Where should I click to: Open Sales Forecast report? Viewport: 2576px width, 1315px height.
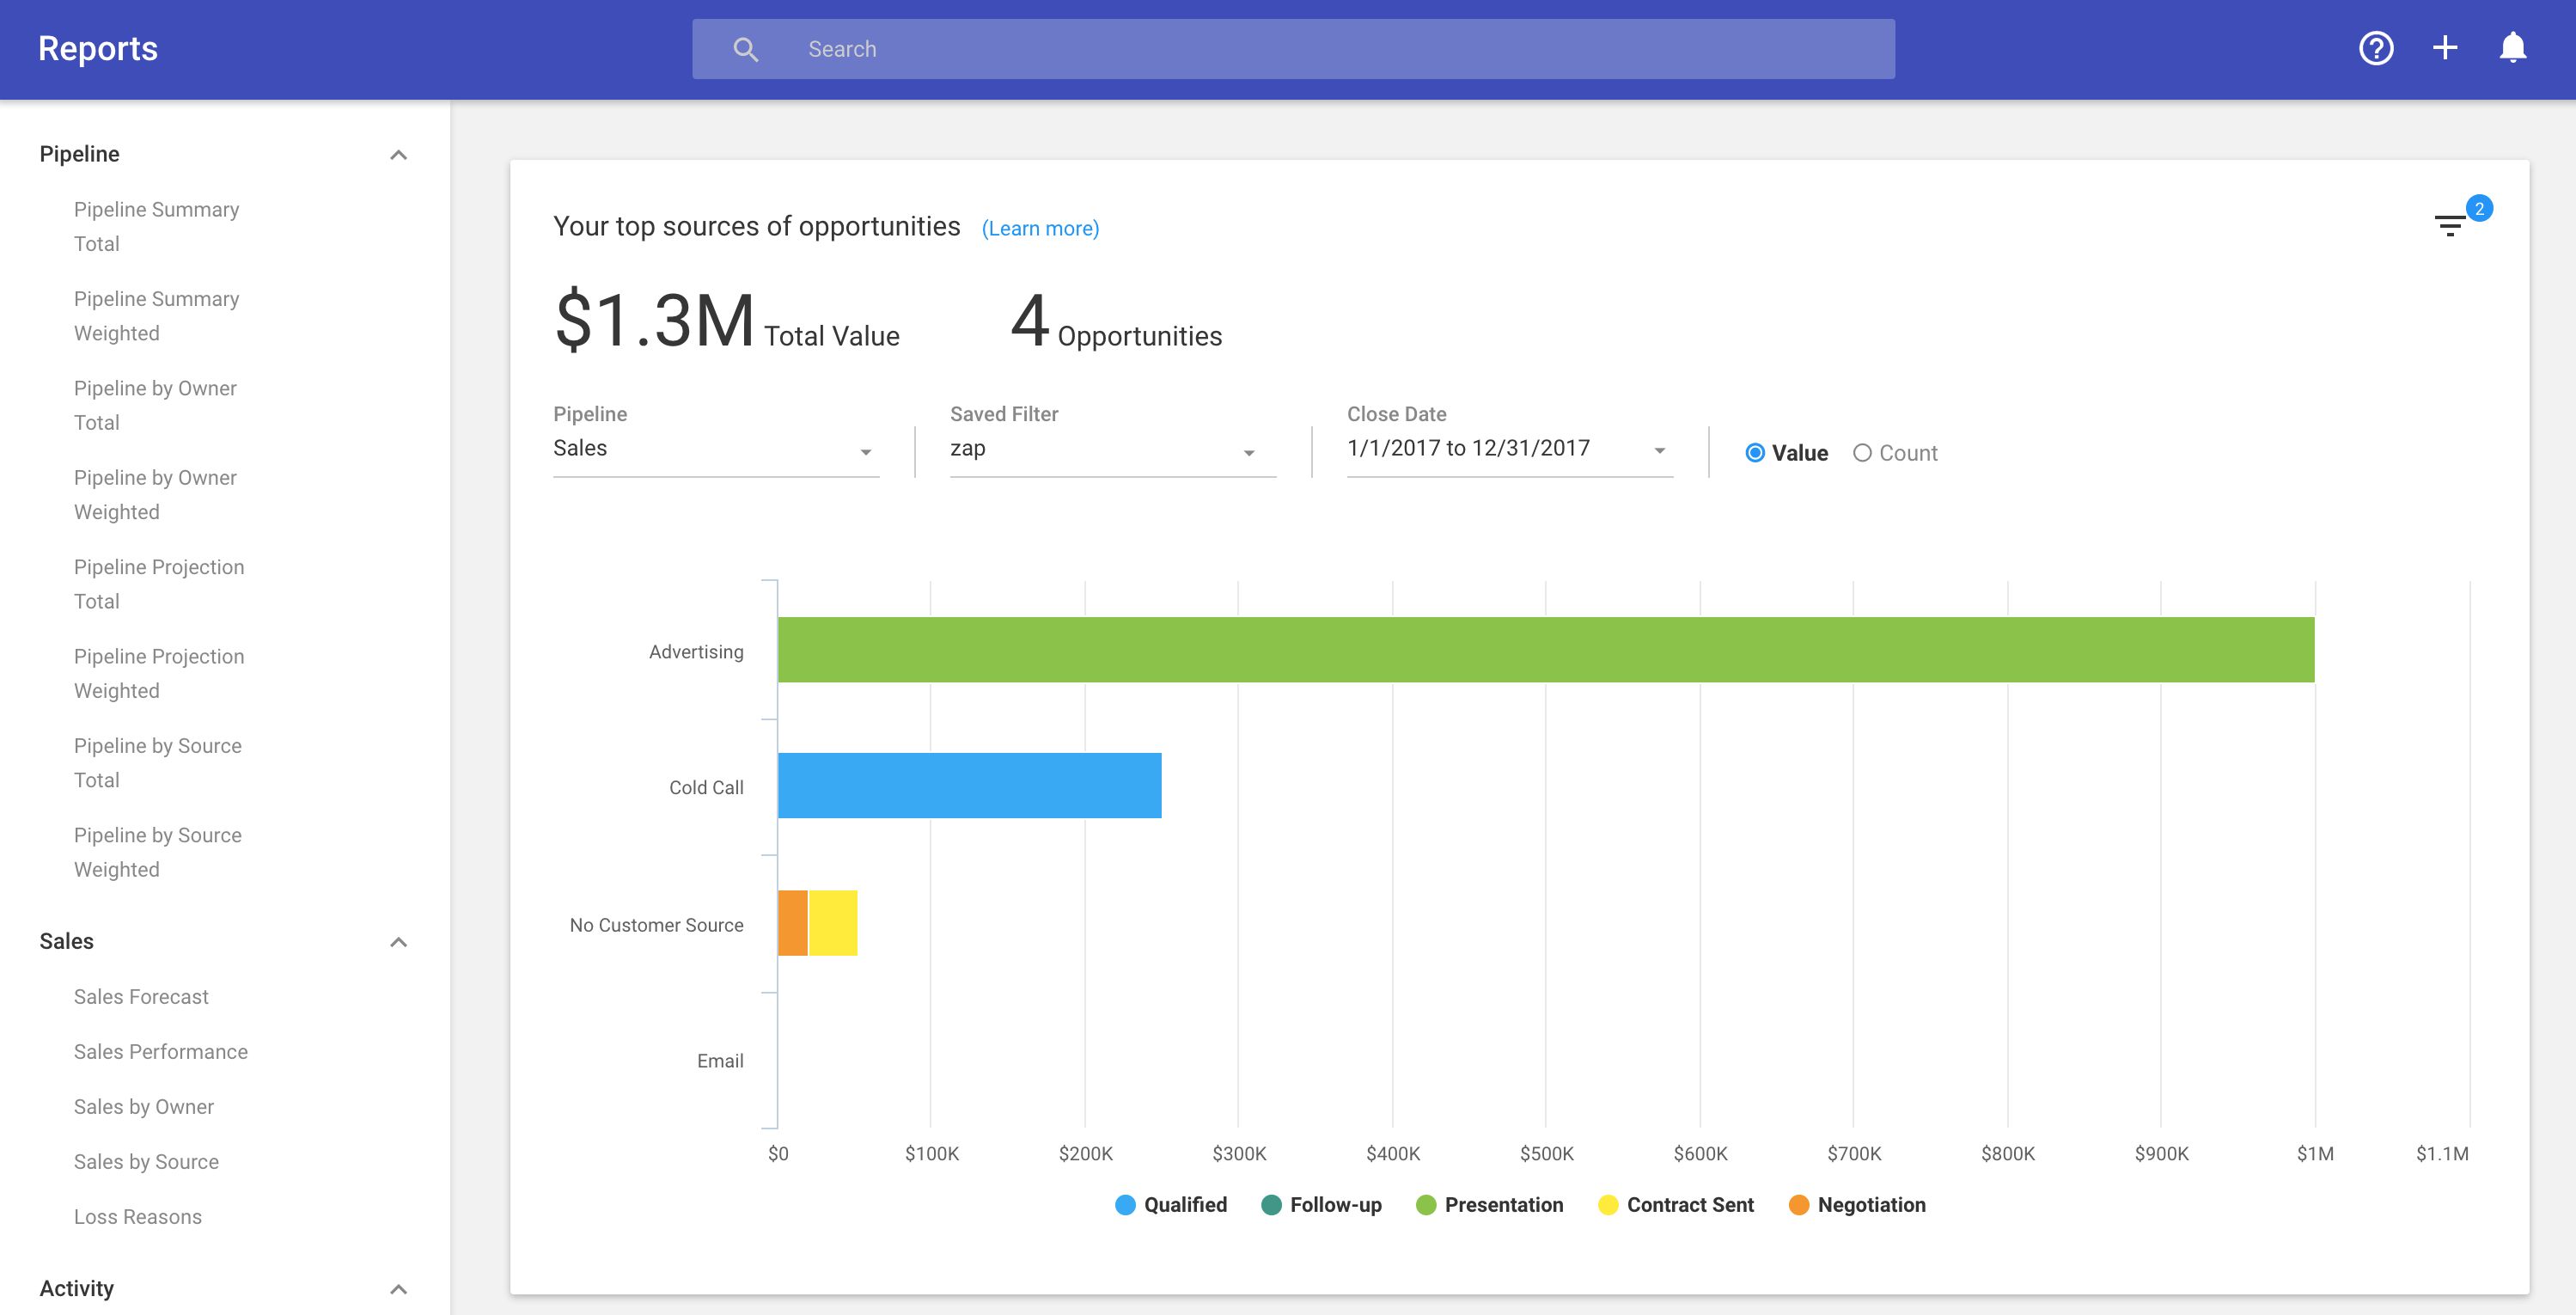[x=141, y=997]
